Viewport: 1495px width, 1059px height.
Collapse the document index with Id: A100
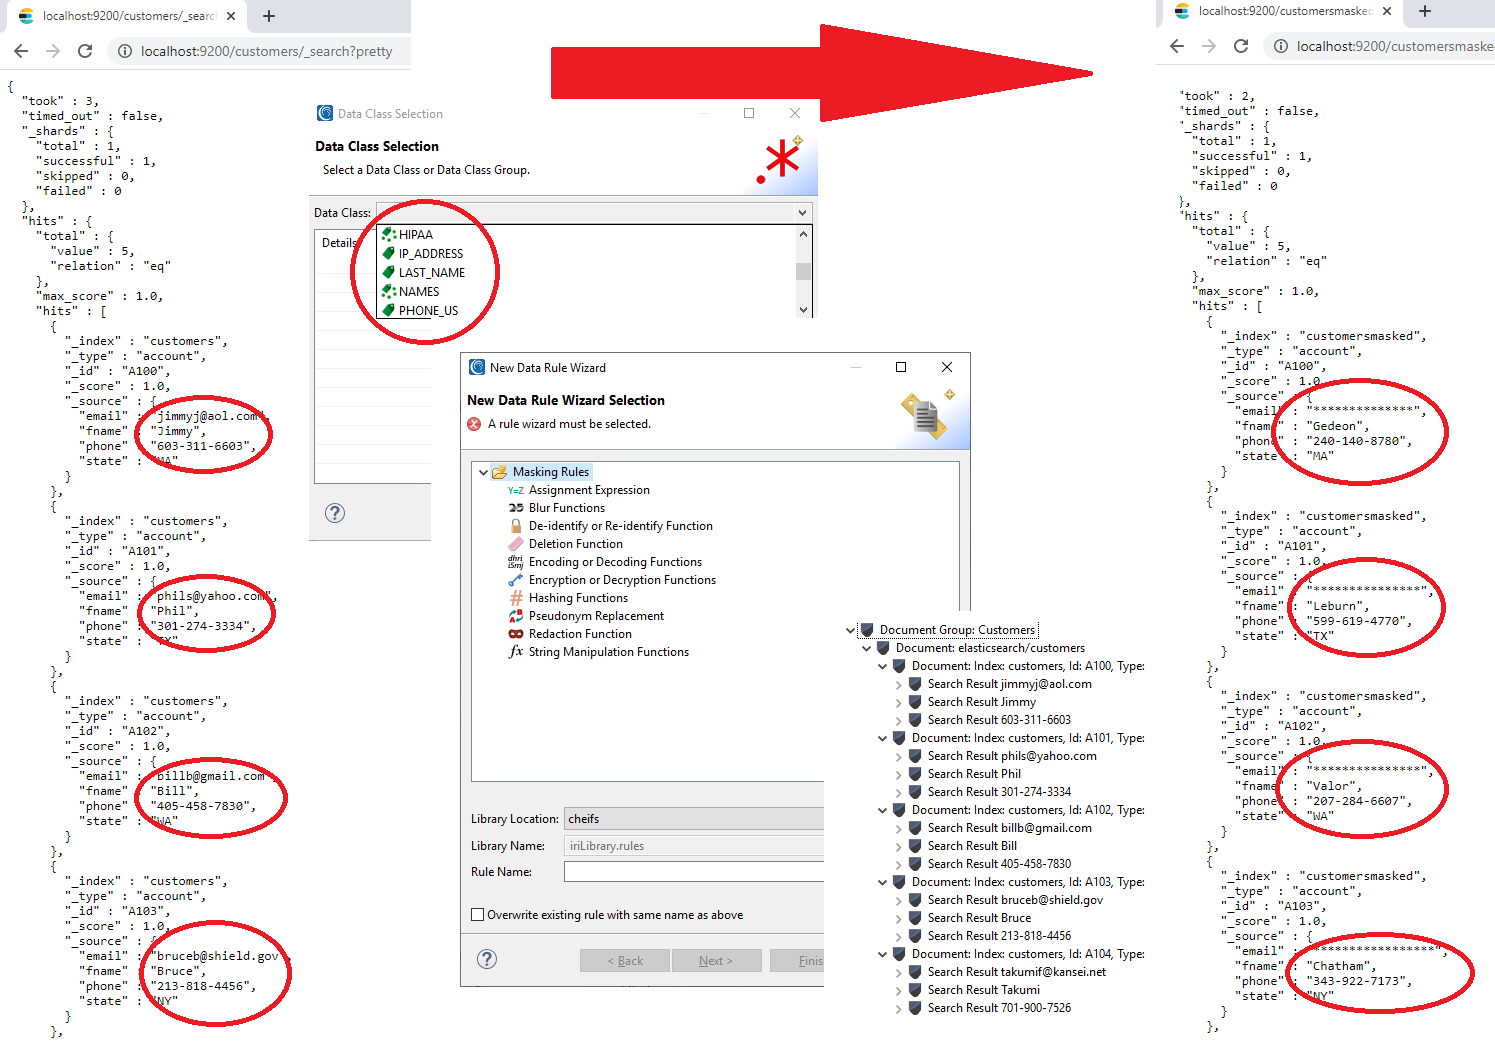(883, 666)
